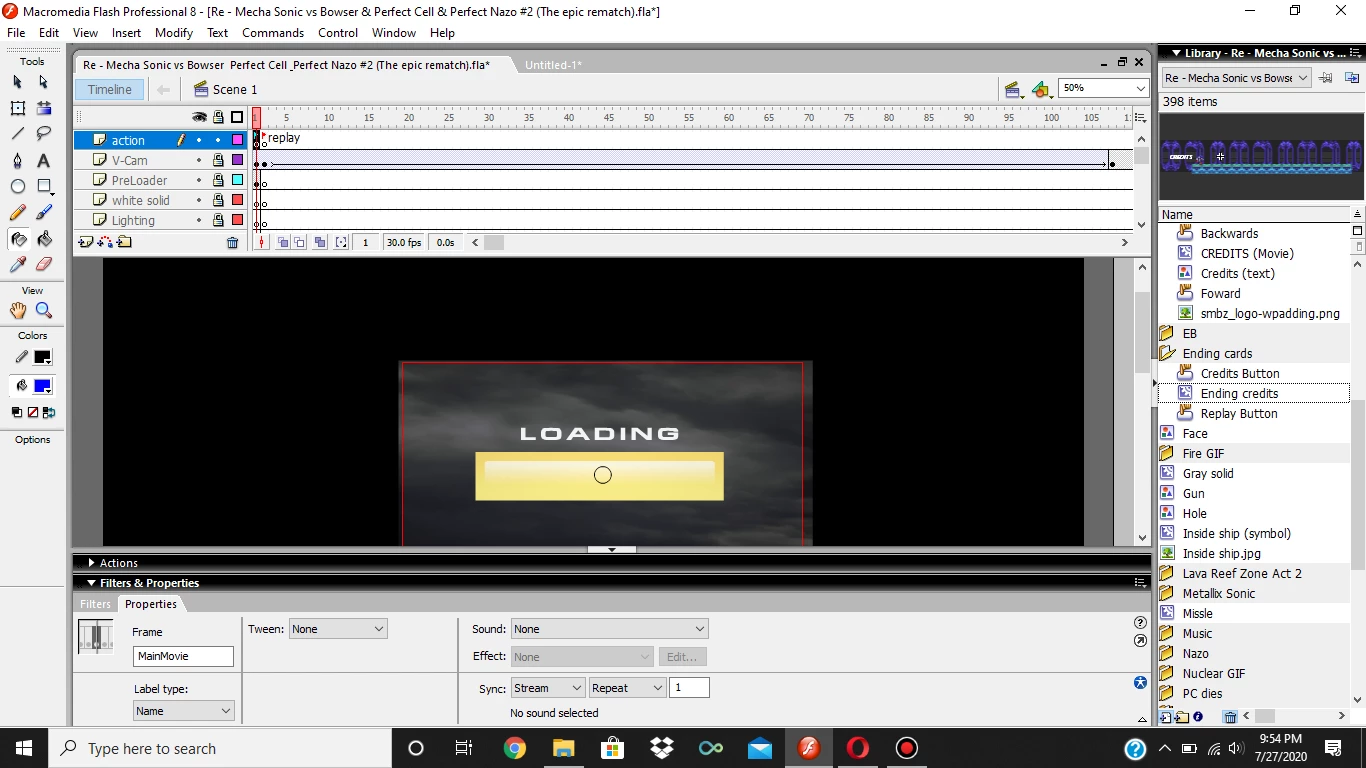
Task: Open the Label type dropdown
Action: click(x=183, y=711)
